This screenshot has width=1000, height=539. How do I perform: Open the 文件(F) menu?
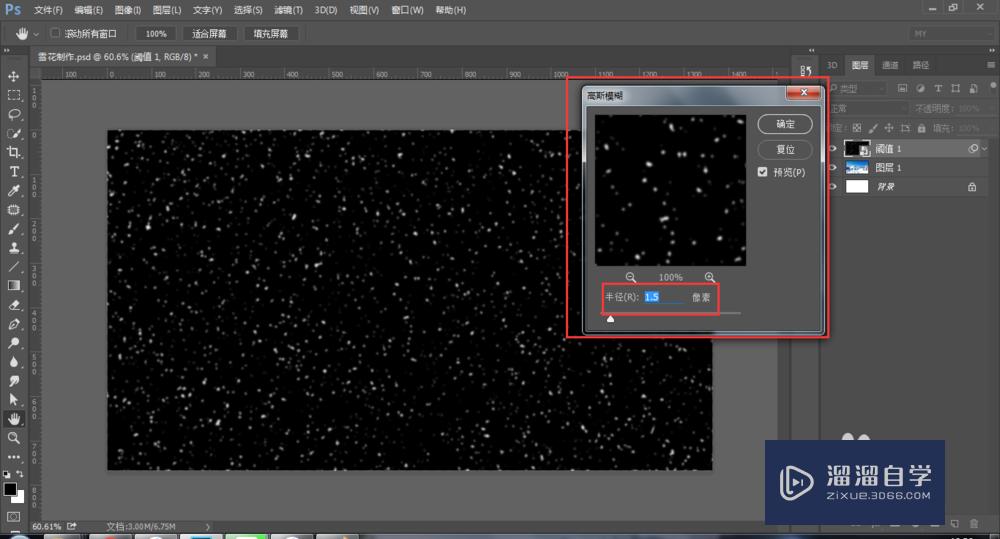pyautogui.click(x=48, y=10)
